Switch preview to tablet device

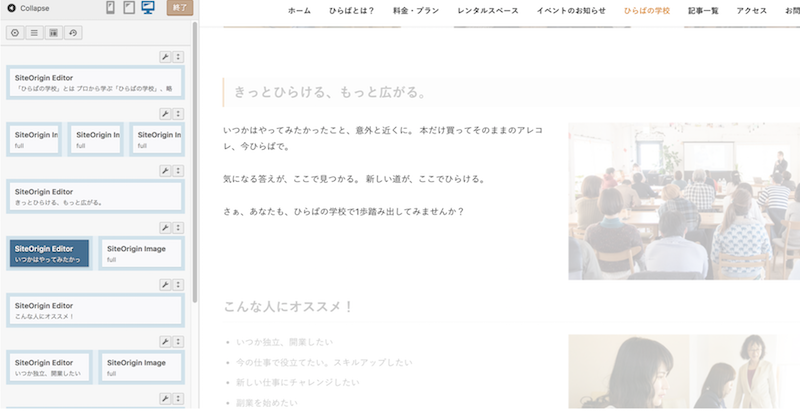point(128,9)
